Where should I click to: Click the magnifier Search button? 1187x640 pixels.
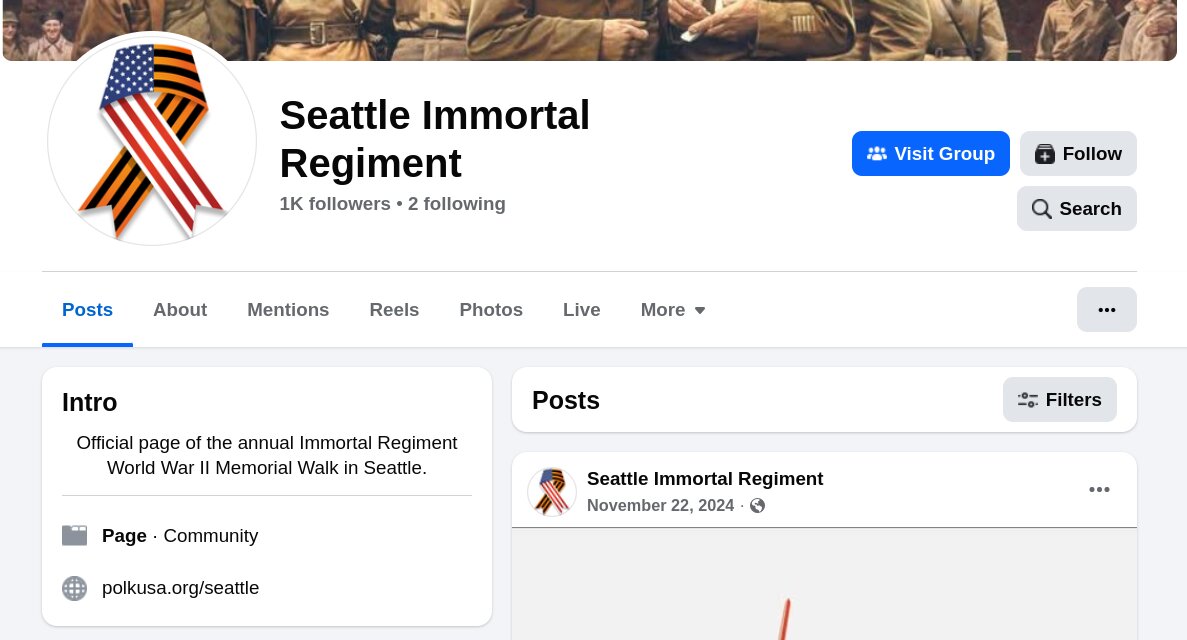point(1076,208)
